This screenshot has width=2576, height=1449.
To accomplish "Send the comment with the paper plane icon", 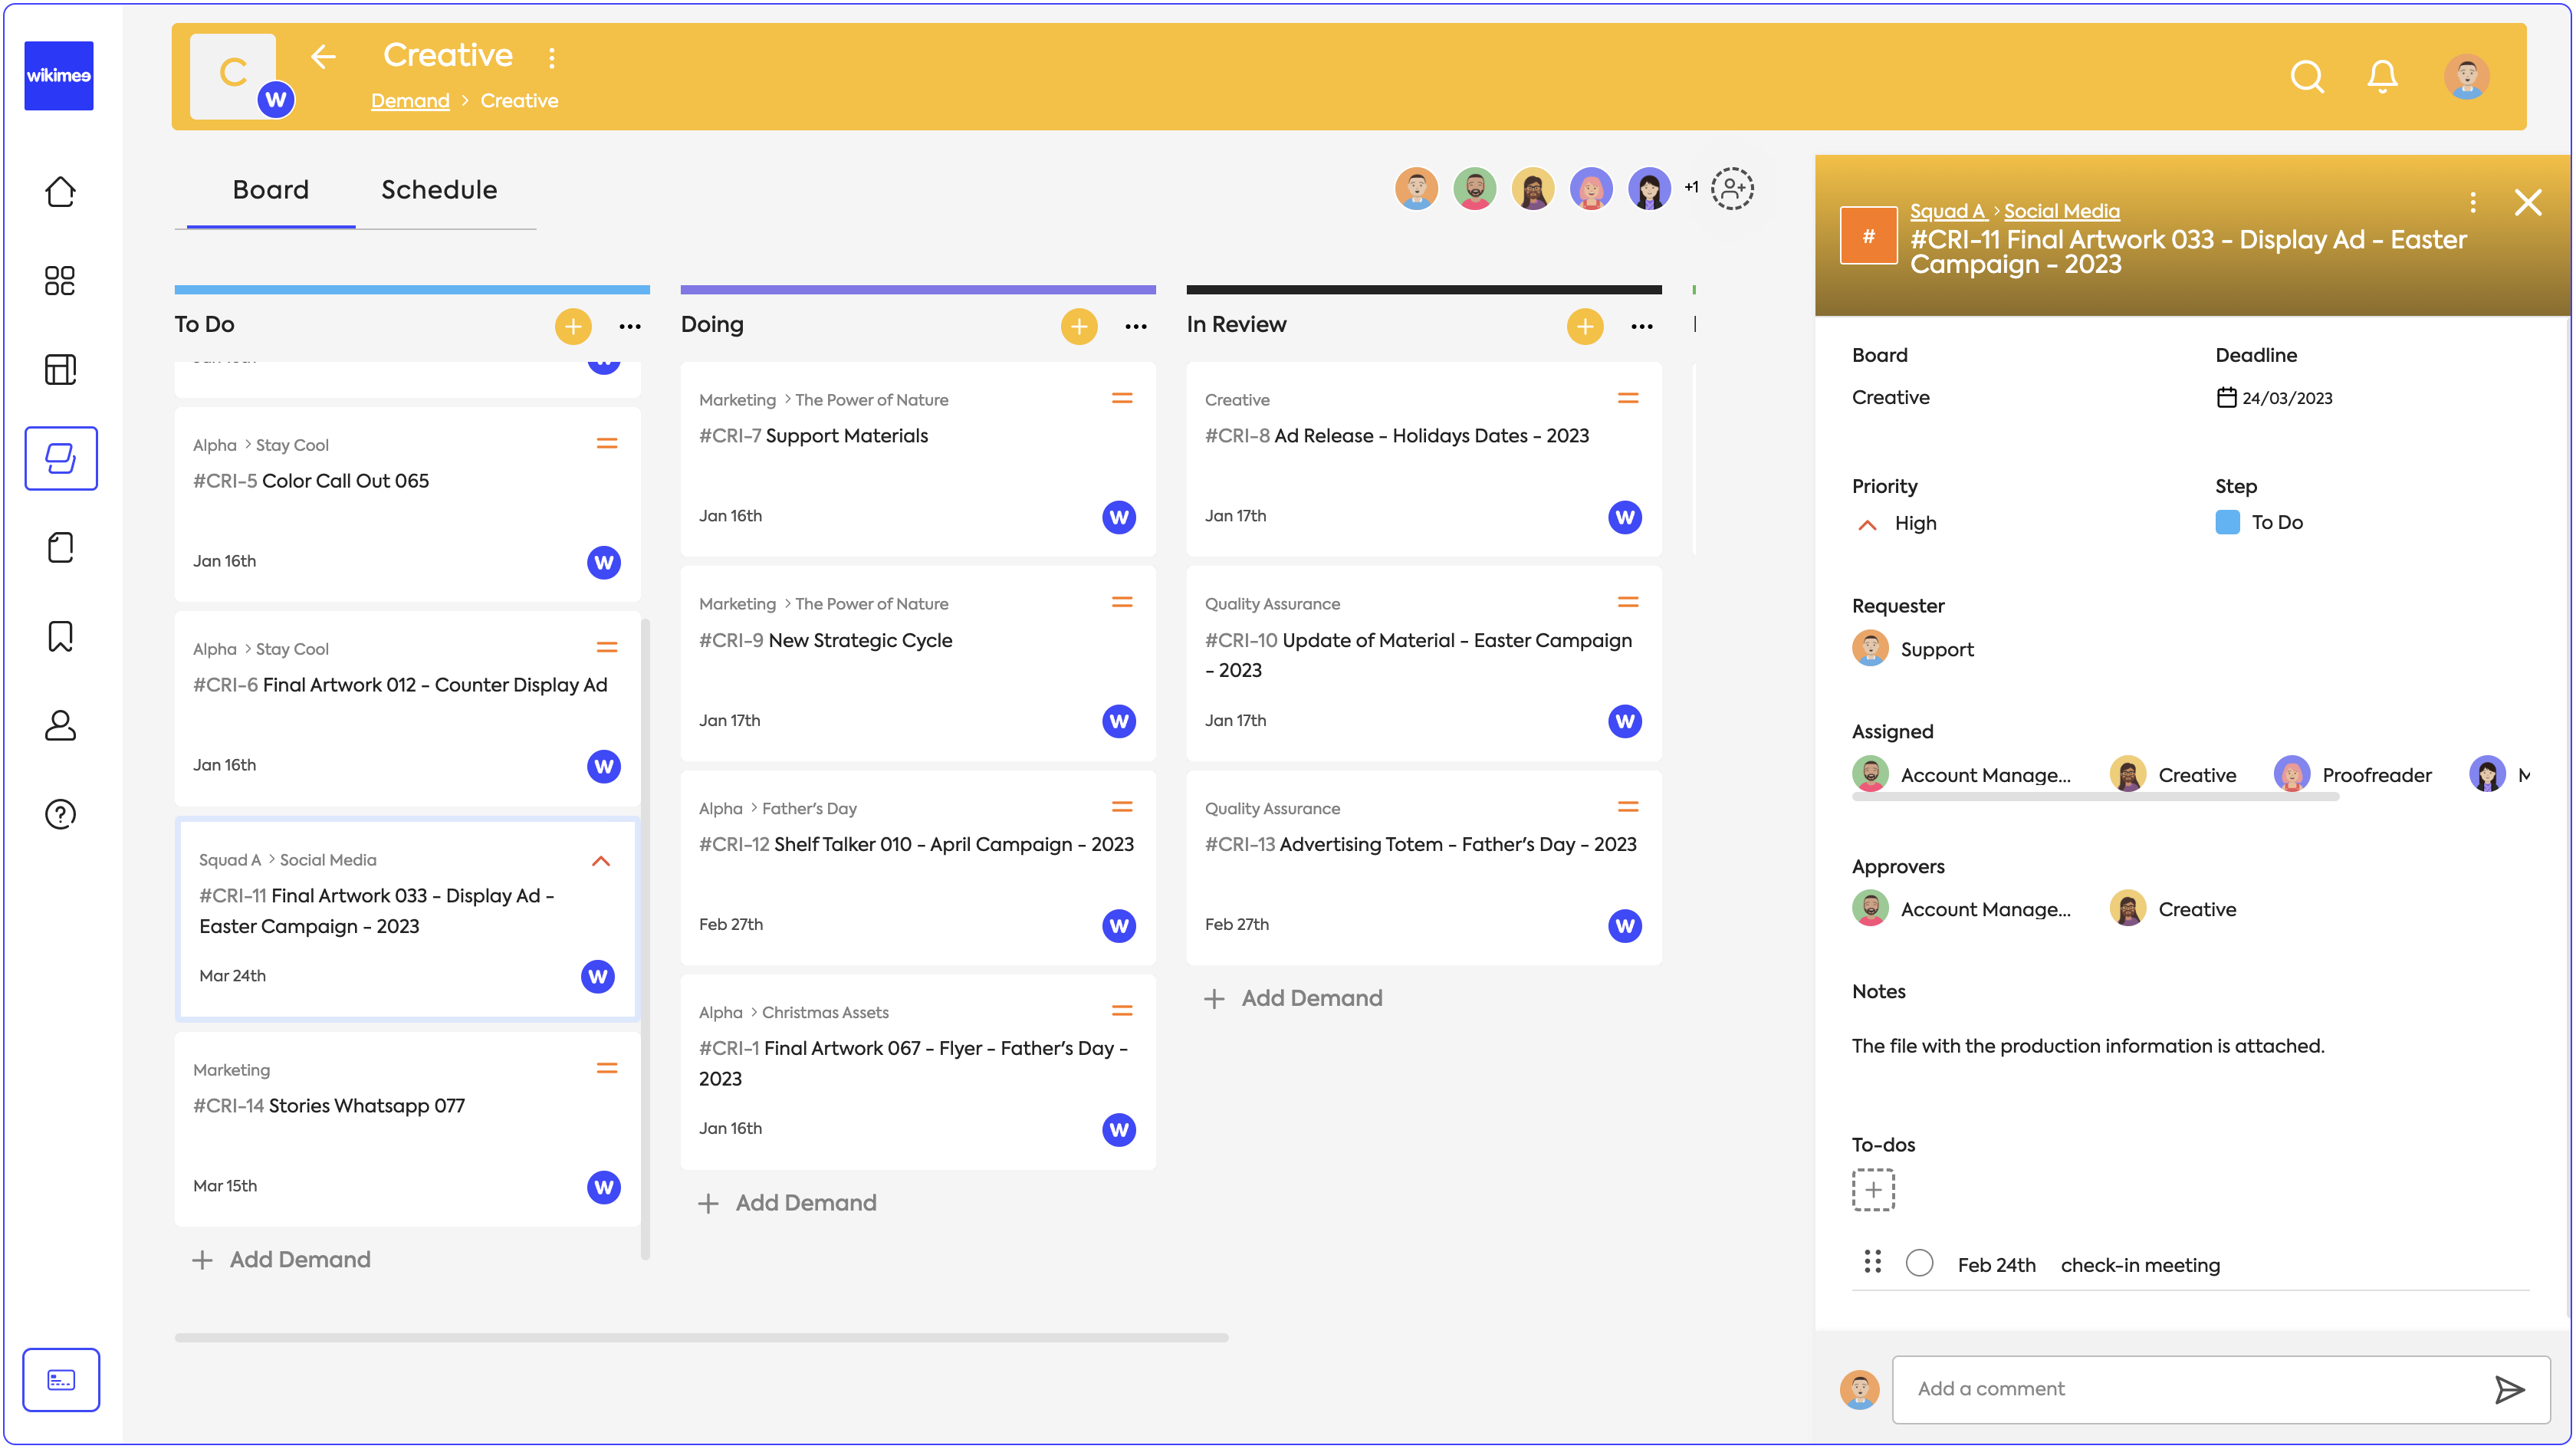I will pyautogui.click(x=2509, y=1389).
